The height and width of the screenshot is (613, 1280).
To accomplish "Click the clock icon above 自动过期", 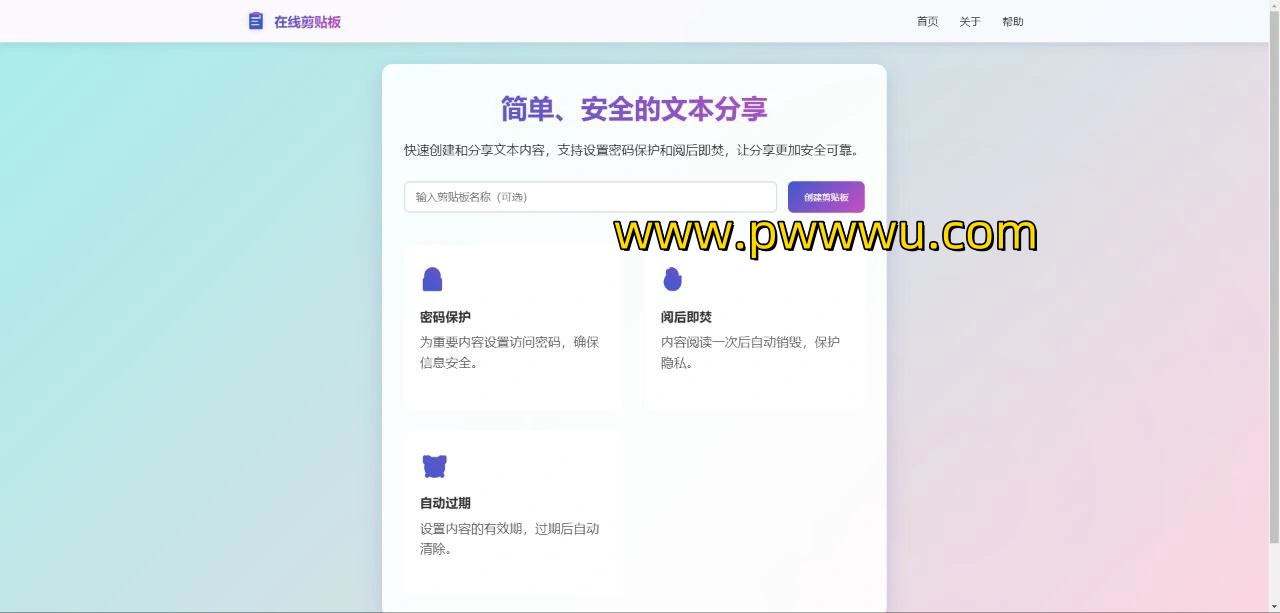I will click(434, 466).
